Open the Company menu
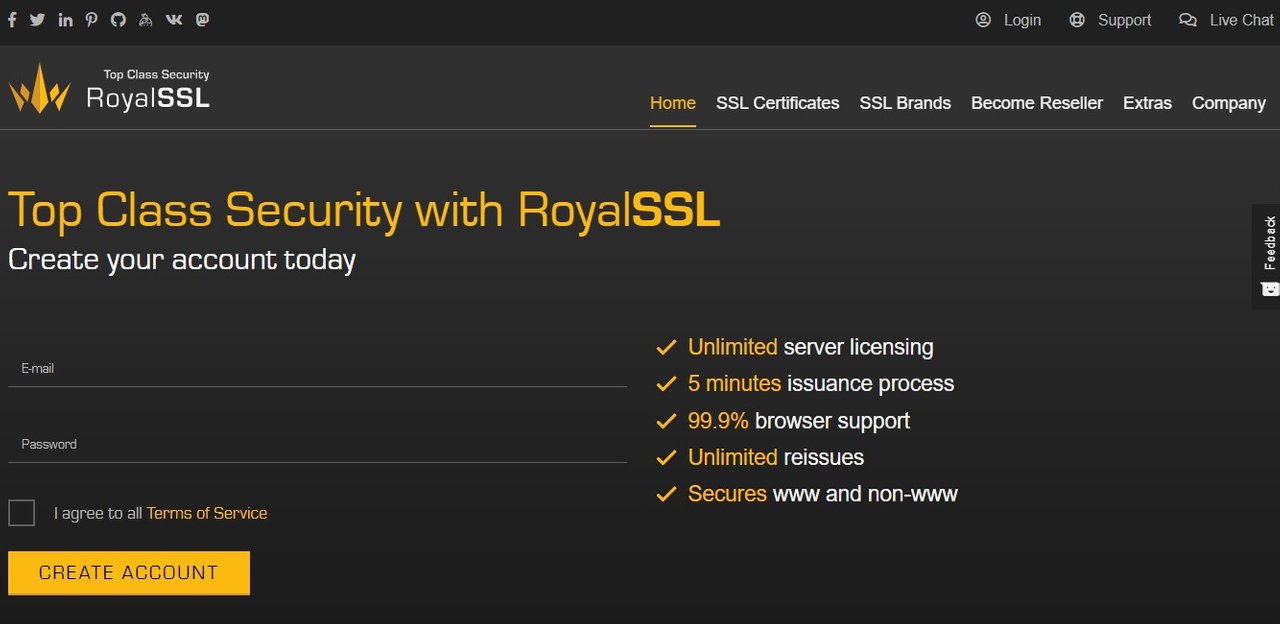Screen dimensions: 1280x624 (1229, 103)
